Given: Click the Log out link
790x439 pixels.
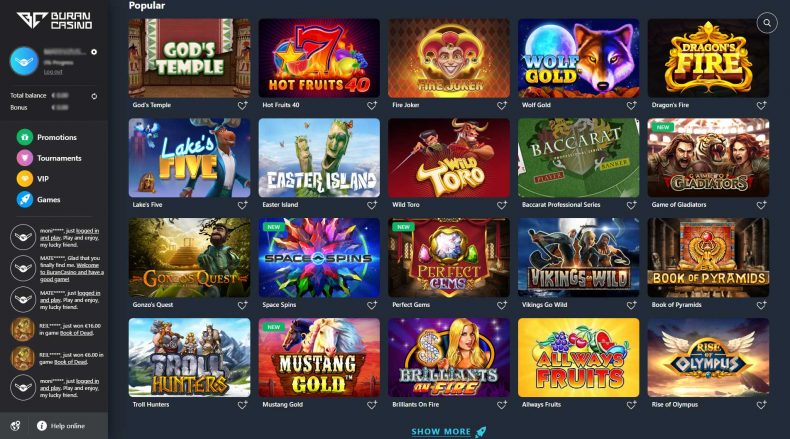Looking at the screenshot, I should click(x=53, y=72).
